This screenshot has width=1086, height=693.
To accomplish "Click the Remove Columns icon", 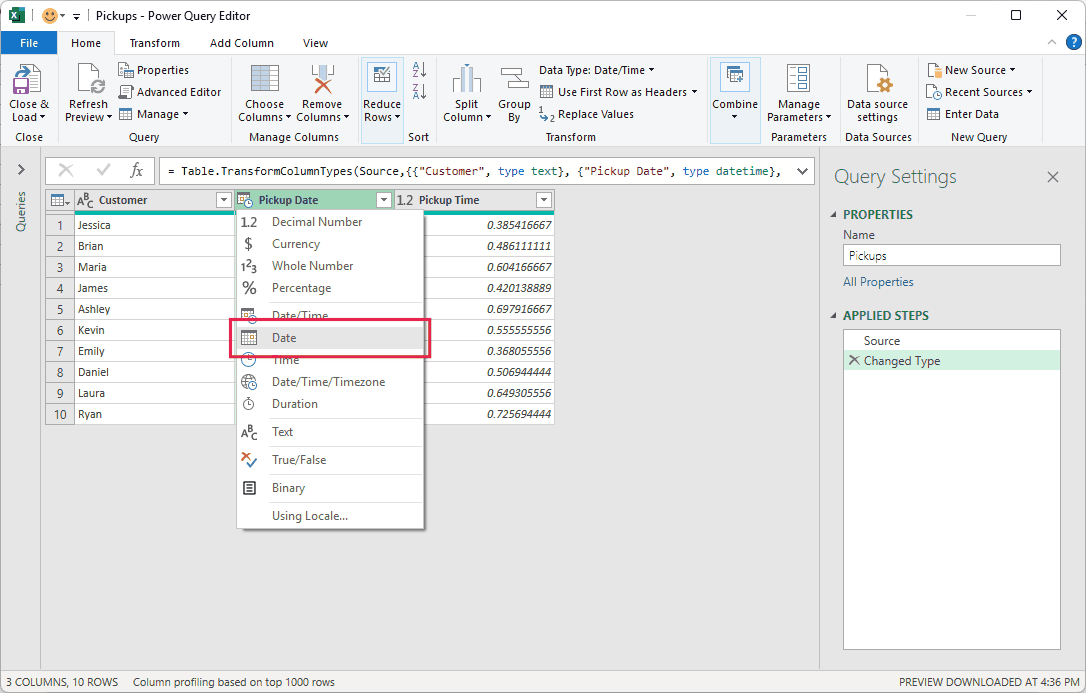I will point(323,78).
